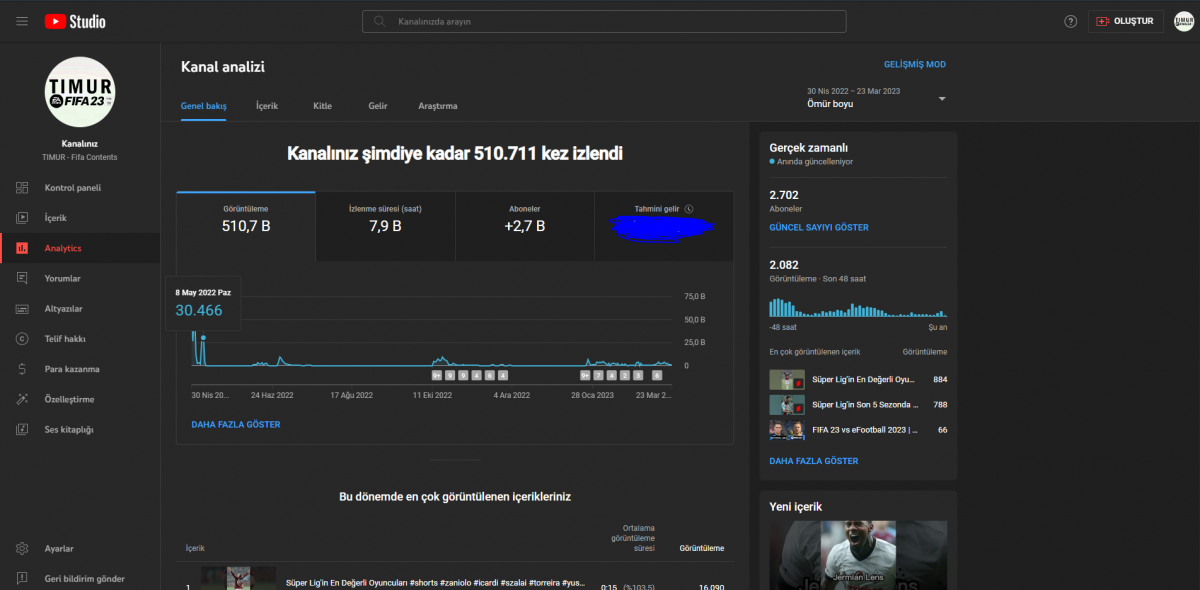Click the 788 view count in realtime list

coord(939,405)
